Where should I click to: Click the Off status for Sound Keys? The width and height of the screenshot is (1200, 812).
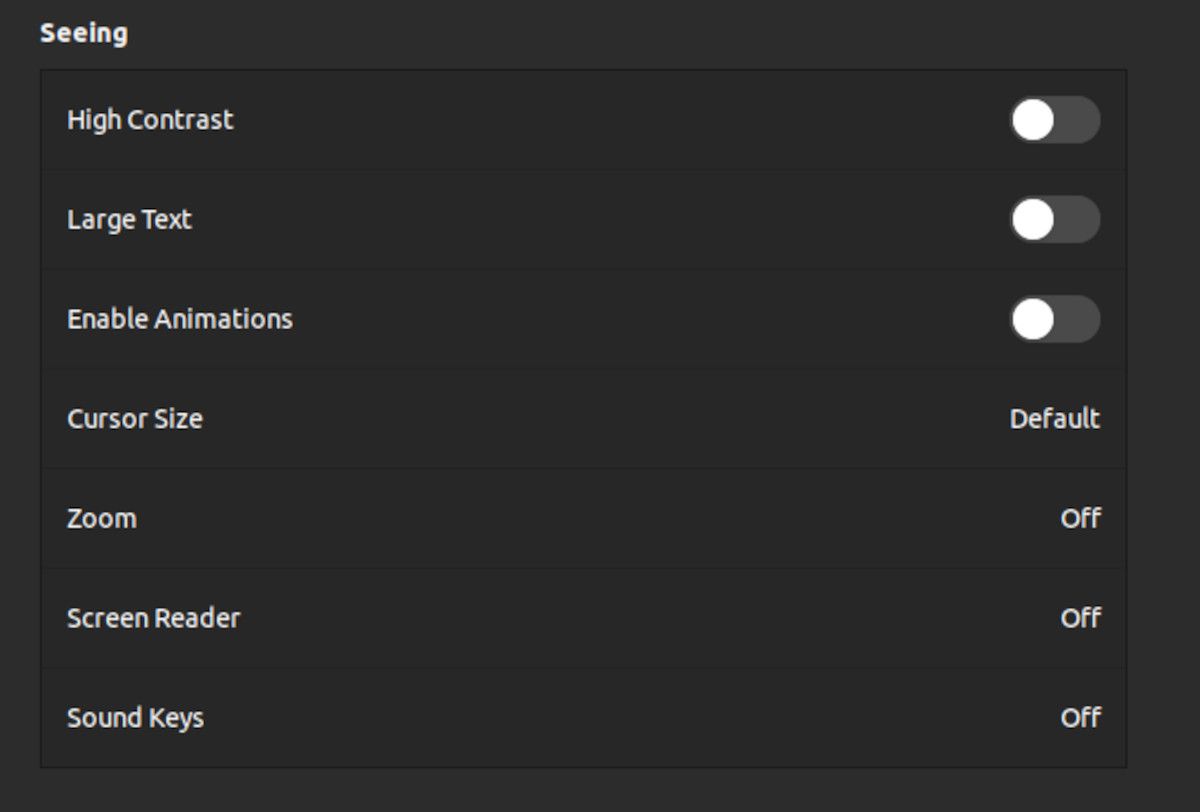pos(1080,718)
